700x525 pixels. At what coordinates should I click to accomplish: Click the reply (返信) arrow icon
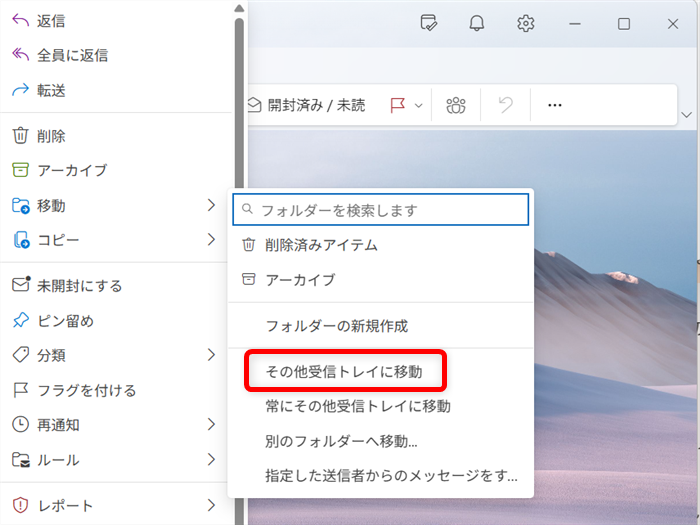pyautogui.click(x=20, y=20)
